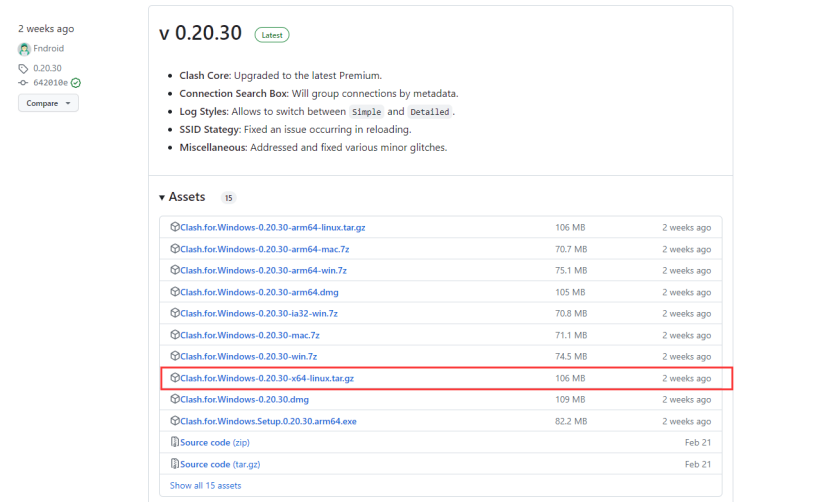Click the Assets heading text
Viewport: 827px width, 502px height.
click(187, 197)
